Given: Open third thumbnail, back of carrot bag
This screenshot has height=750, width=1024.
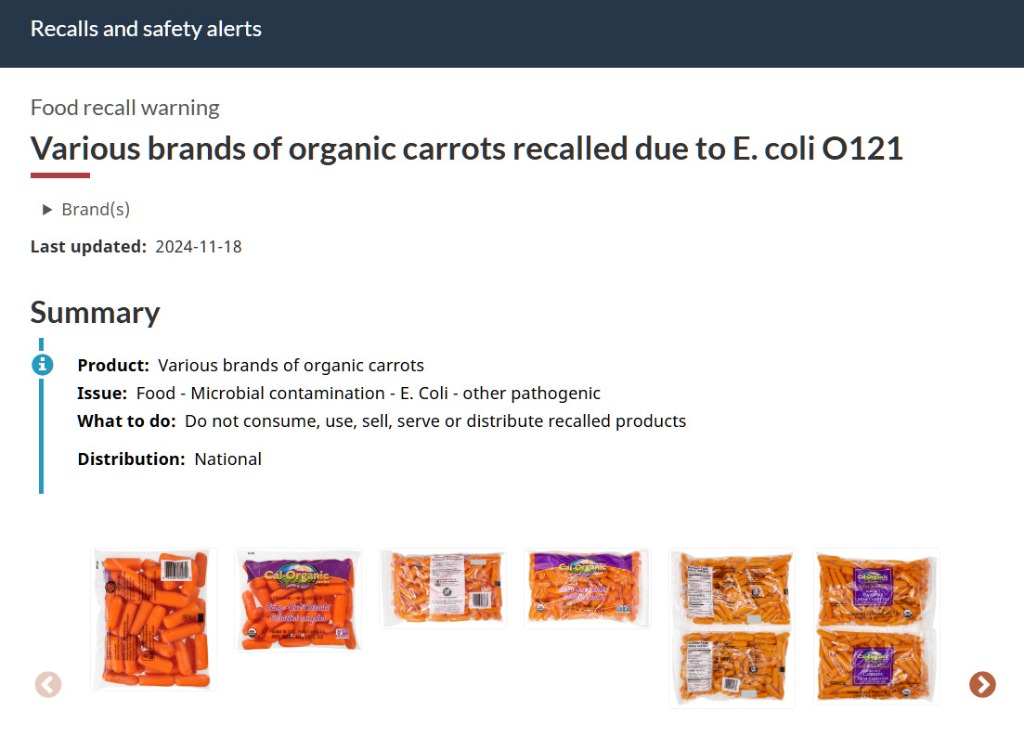Looking at the screenshot, I should (x=444, y=588).
